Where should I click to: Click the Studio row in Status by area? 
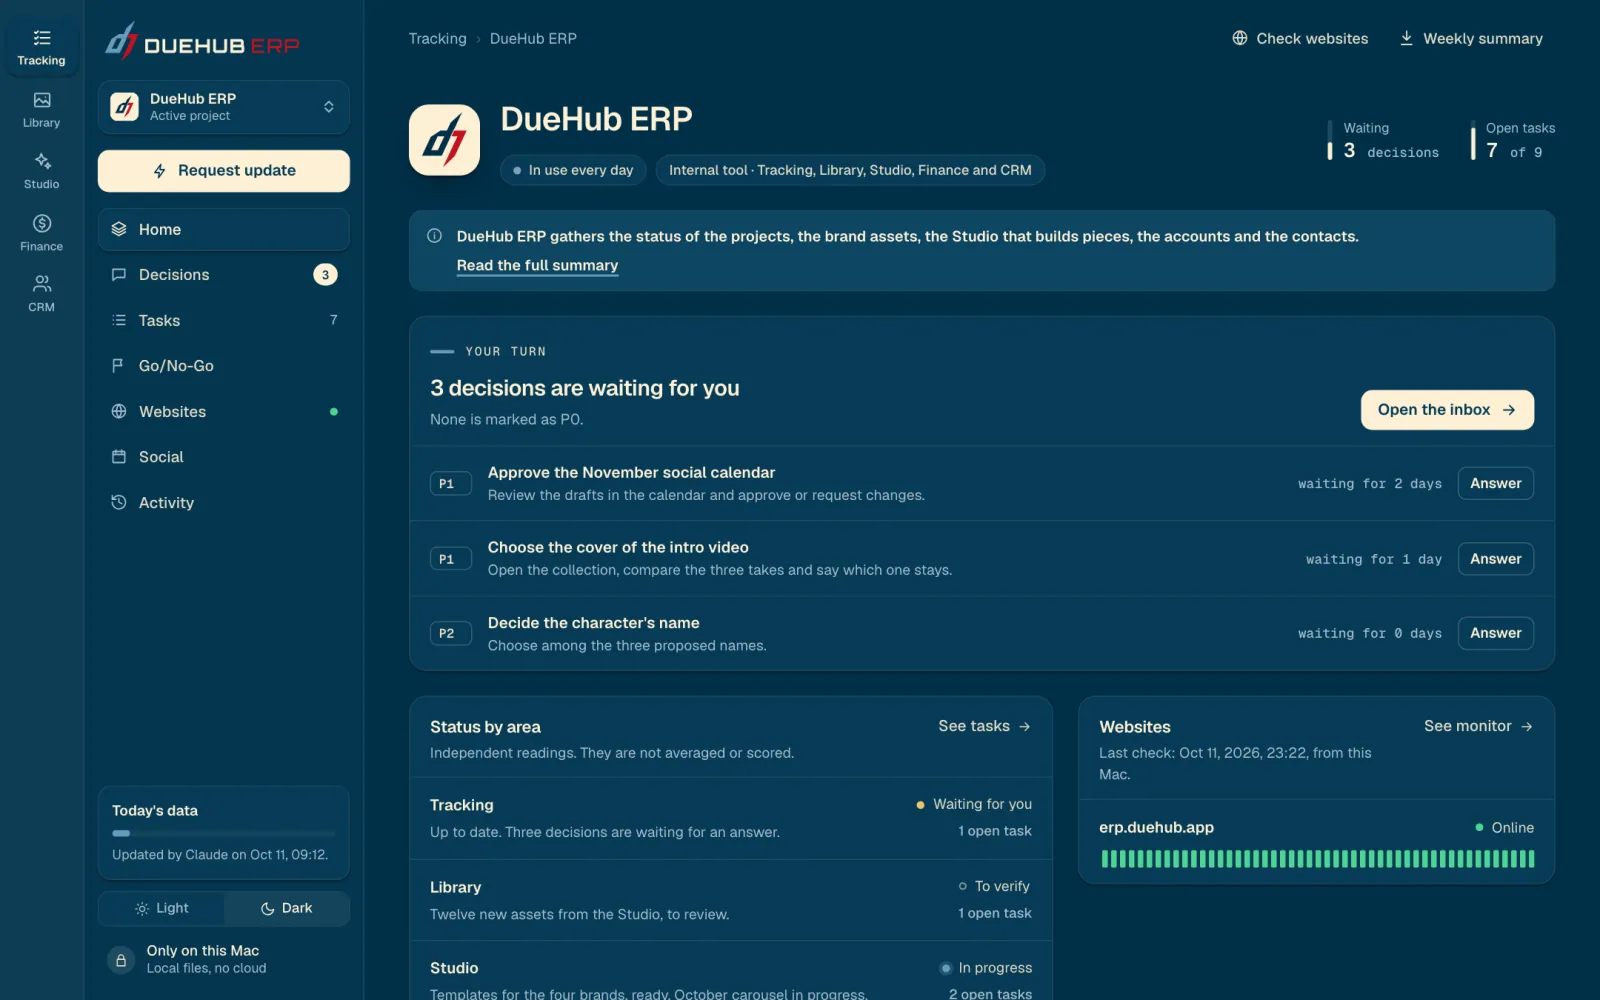[x=731, y=971]
